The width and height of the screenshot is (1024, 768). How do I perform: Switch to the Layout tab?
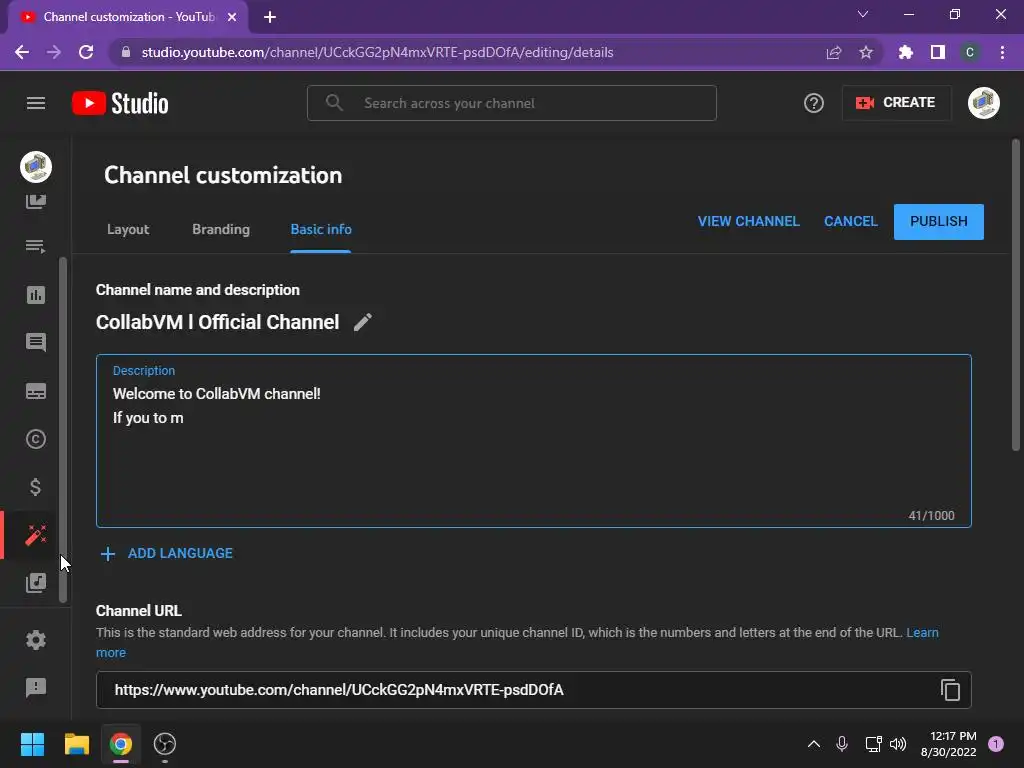point(128,229)
